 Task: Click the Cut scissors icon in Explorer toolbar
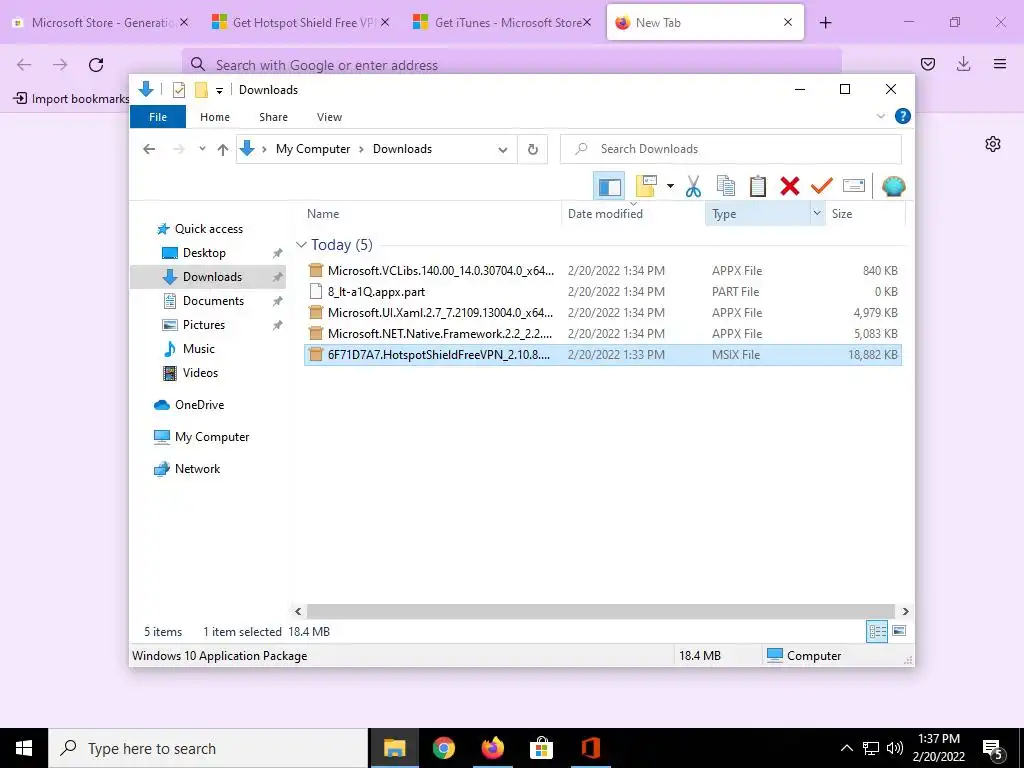coord(693,186)
